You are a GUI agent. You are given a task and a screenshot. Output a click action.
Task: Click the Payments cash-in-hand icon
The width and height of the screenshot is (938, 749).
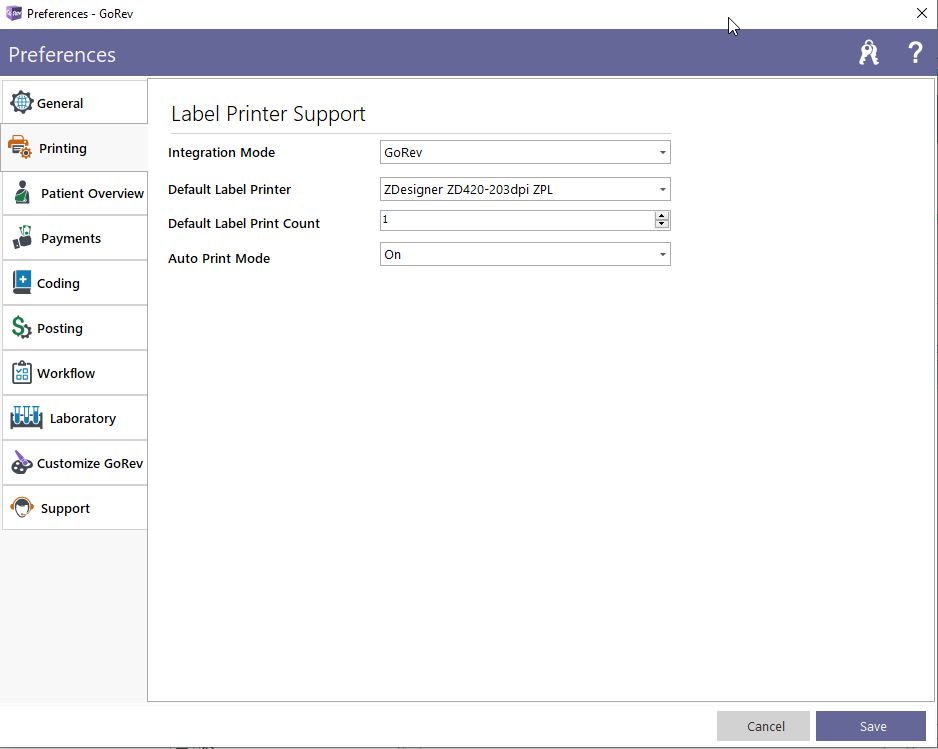pyautogui.click(x=23, y=238)
